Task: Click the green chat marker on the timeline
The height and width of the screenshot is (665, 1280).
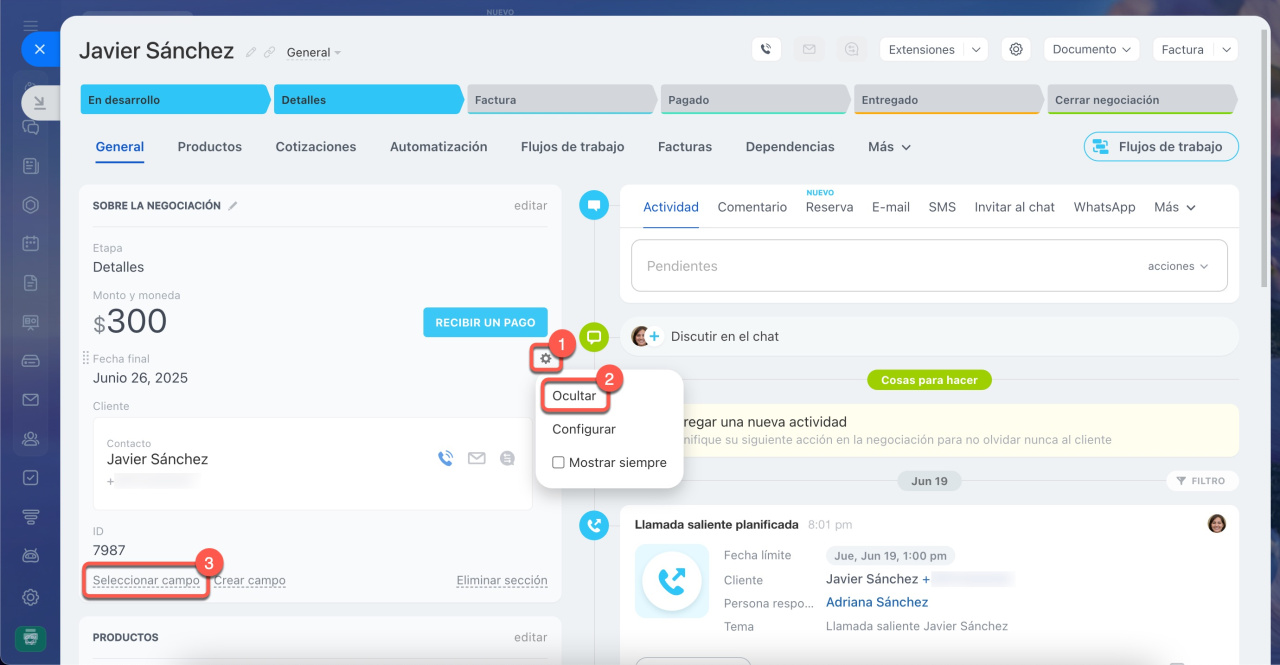Action: pos(594,337)
